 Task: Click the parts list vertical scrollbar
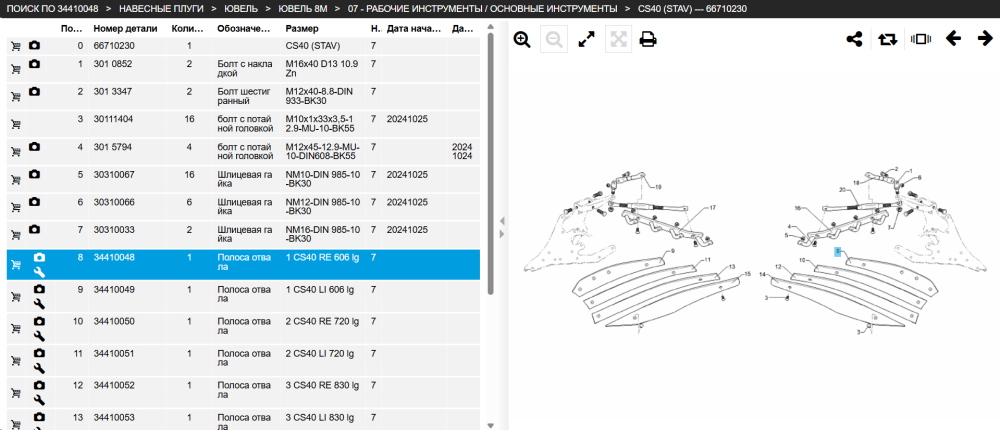pos(490,163)
